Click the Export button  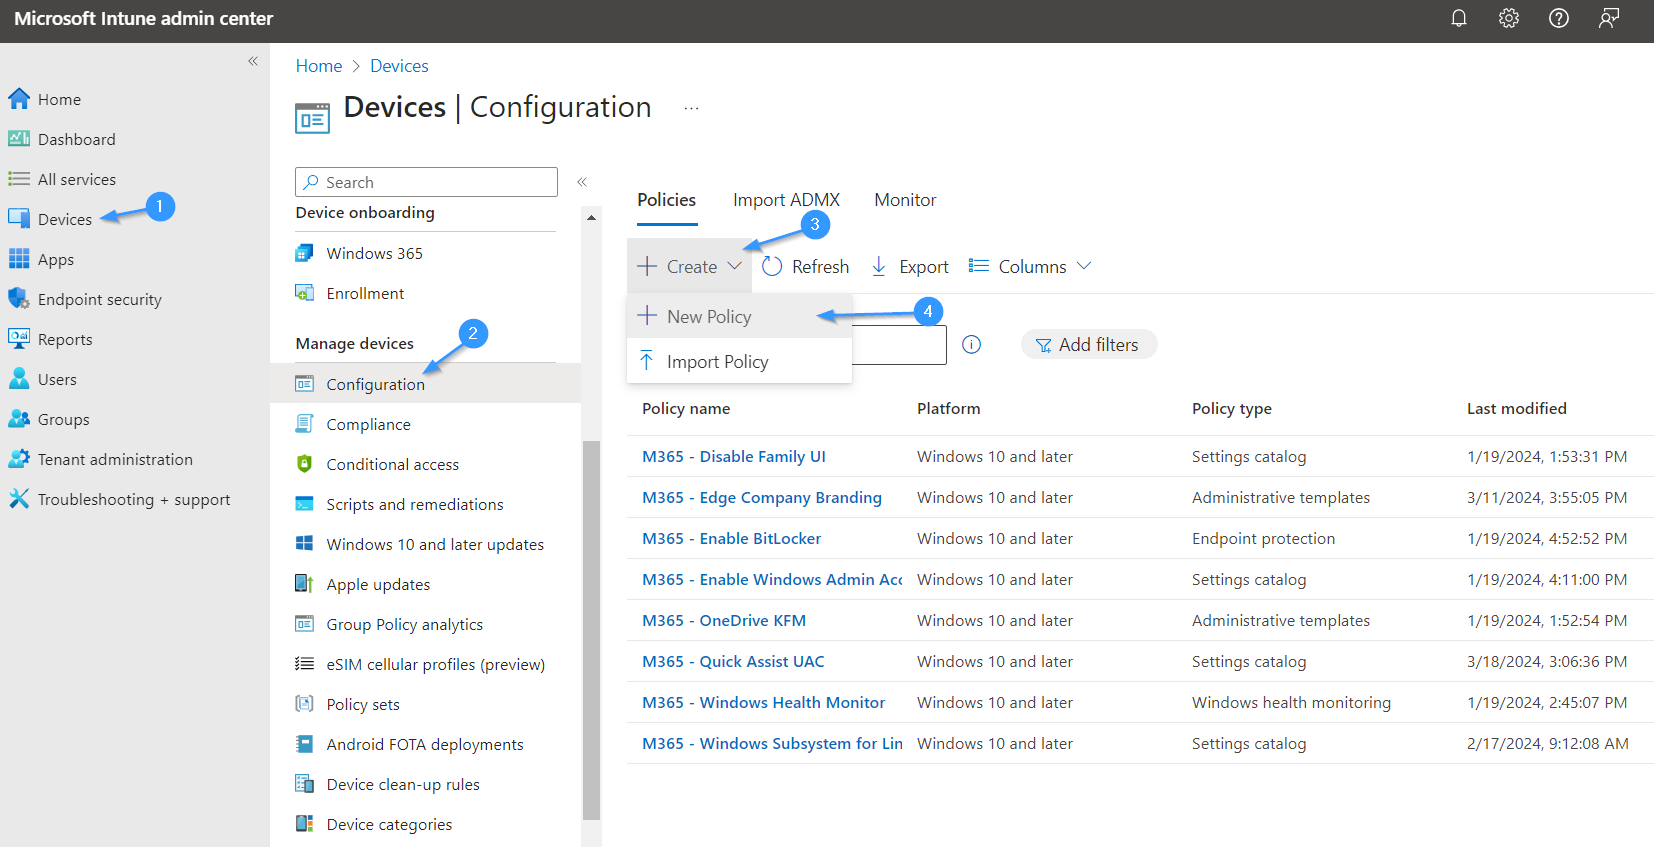pos(909,266)
